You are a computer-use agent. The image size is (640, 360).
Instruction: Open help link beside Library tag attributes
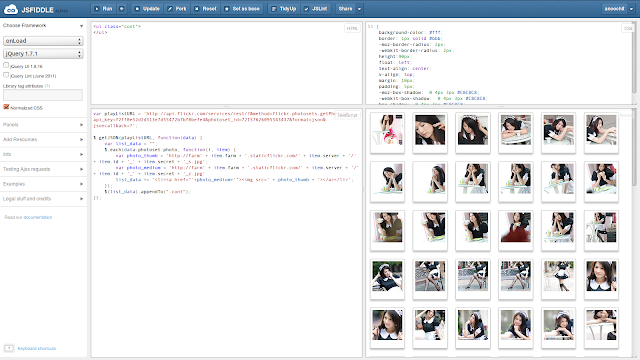[47, 86]
